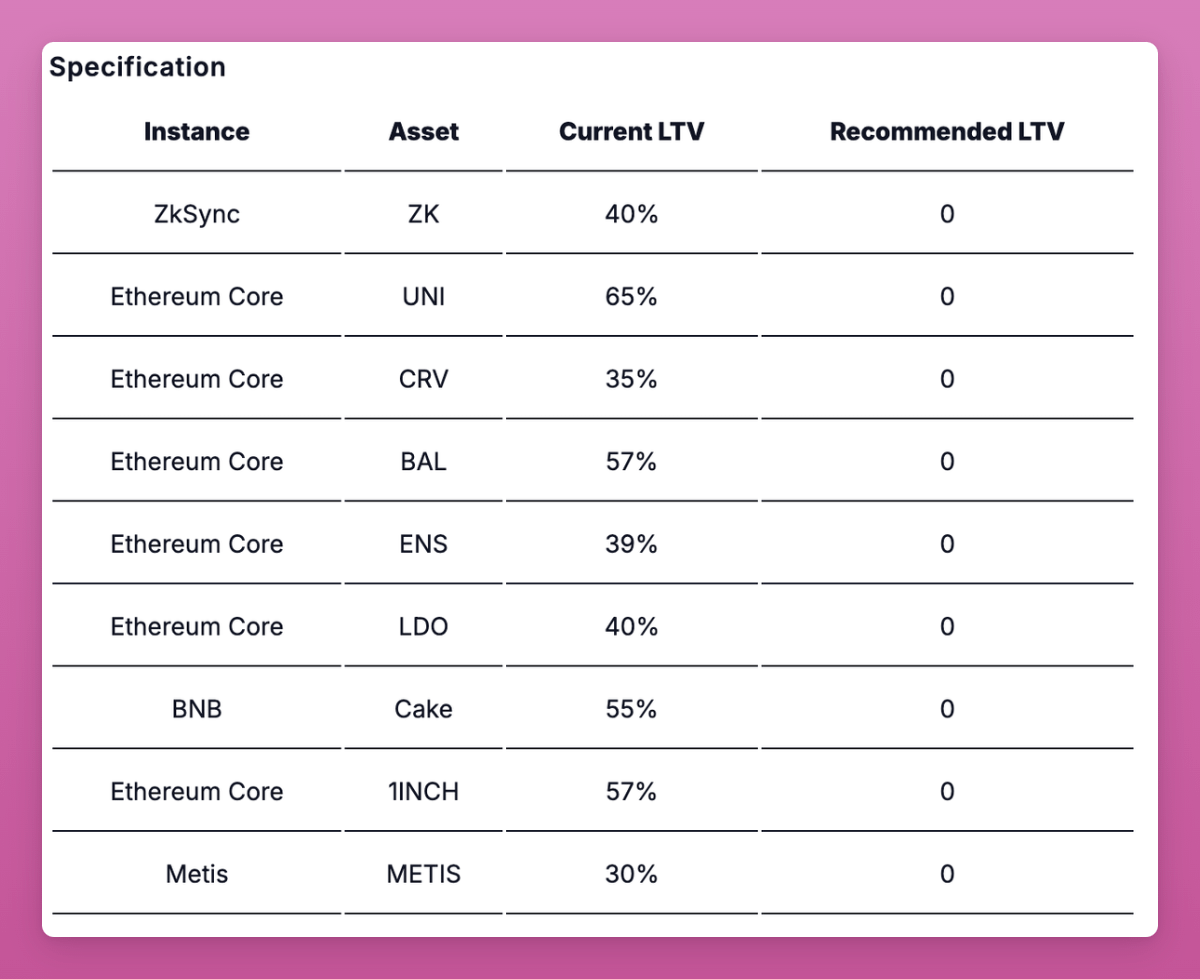Select the 30% Current LTV value

point(631,874)
